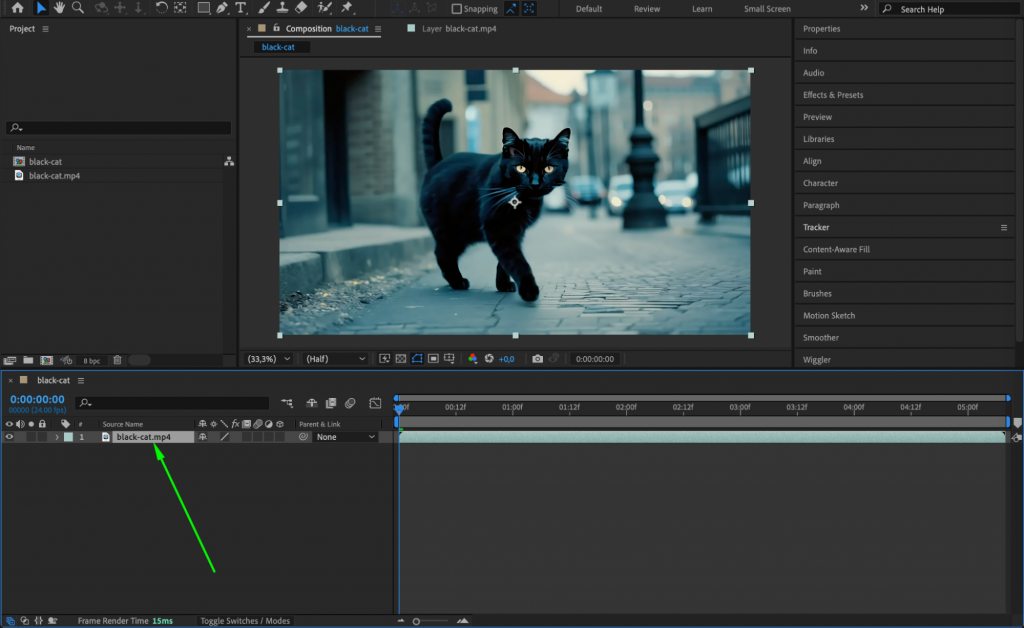Open the Parent & Link None dropdown
This screenshot has width=1024, height=628.
[x=345, y=436]
